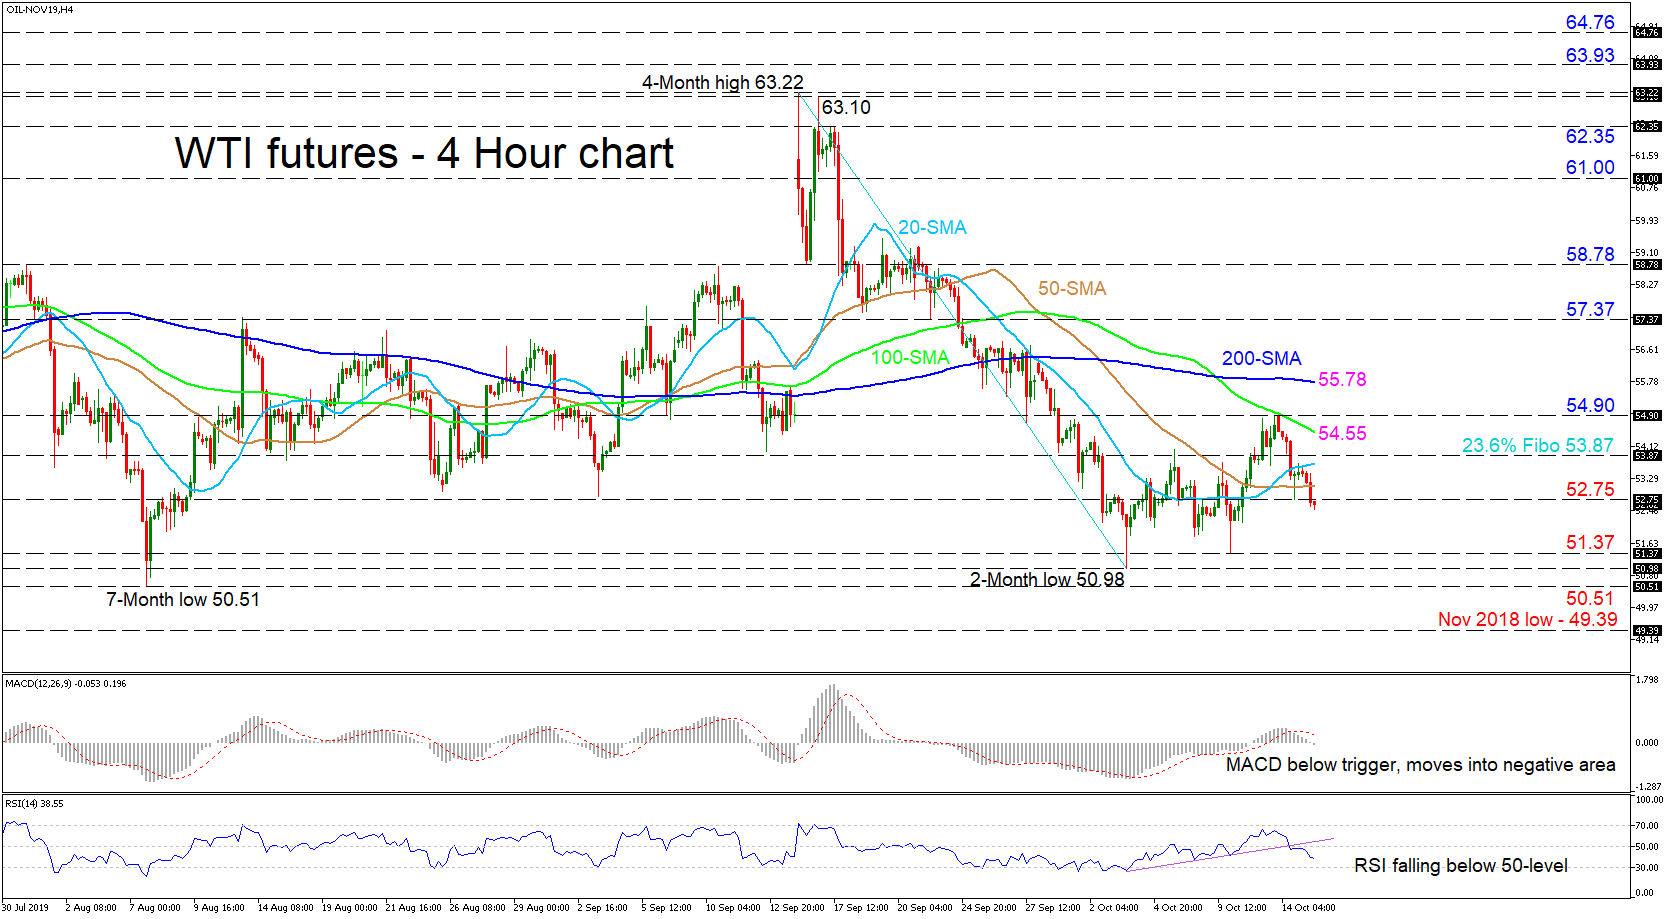Click the 50.51 support level label in red

pyautogui.click(x=1590, y=598)
